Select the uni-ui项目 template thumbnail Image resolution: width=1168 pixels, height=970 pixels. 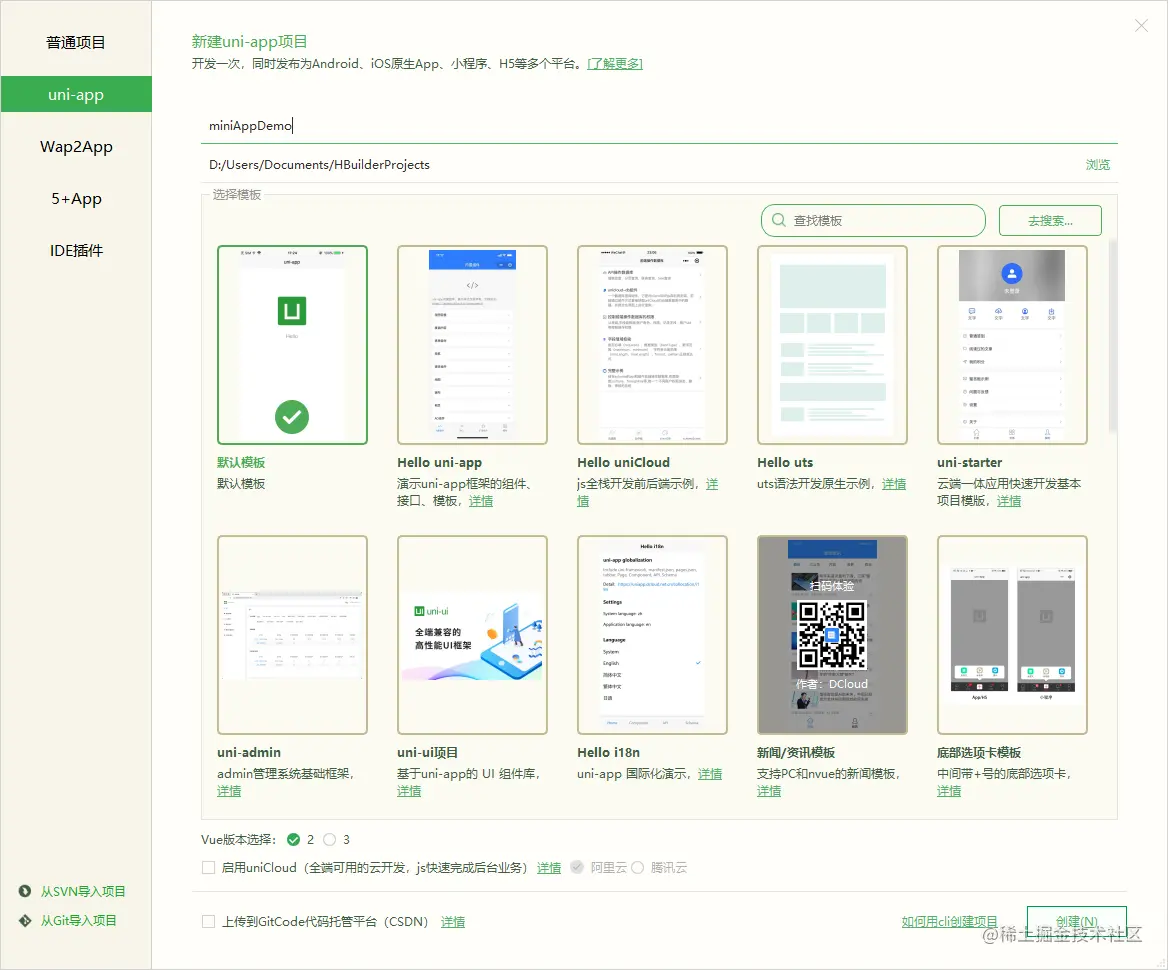(x=472, y=635)
